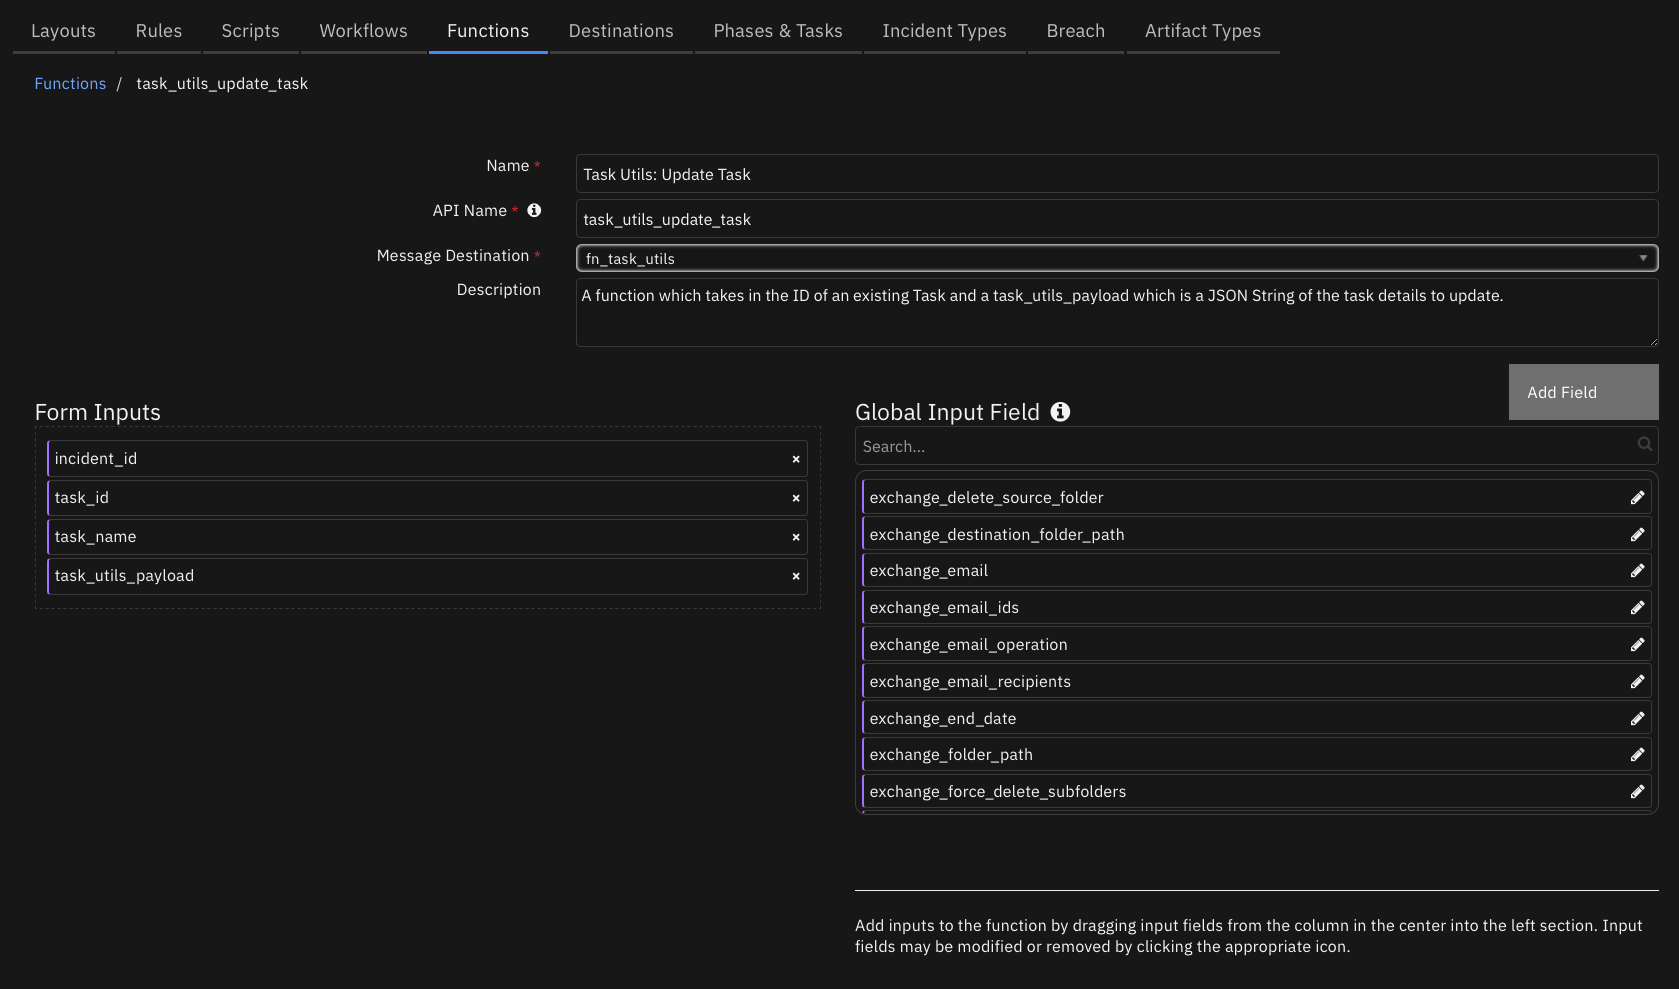
Task: Remove task_utils_payload from Form Inputs
Action: [x=796, y=576]
